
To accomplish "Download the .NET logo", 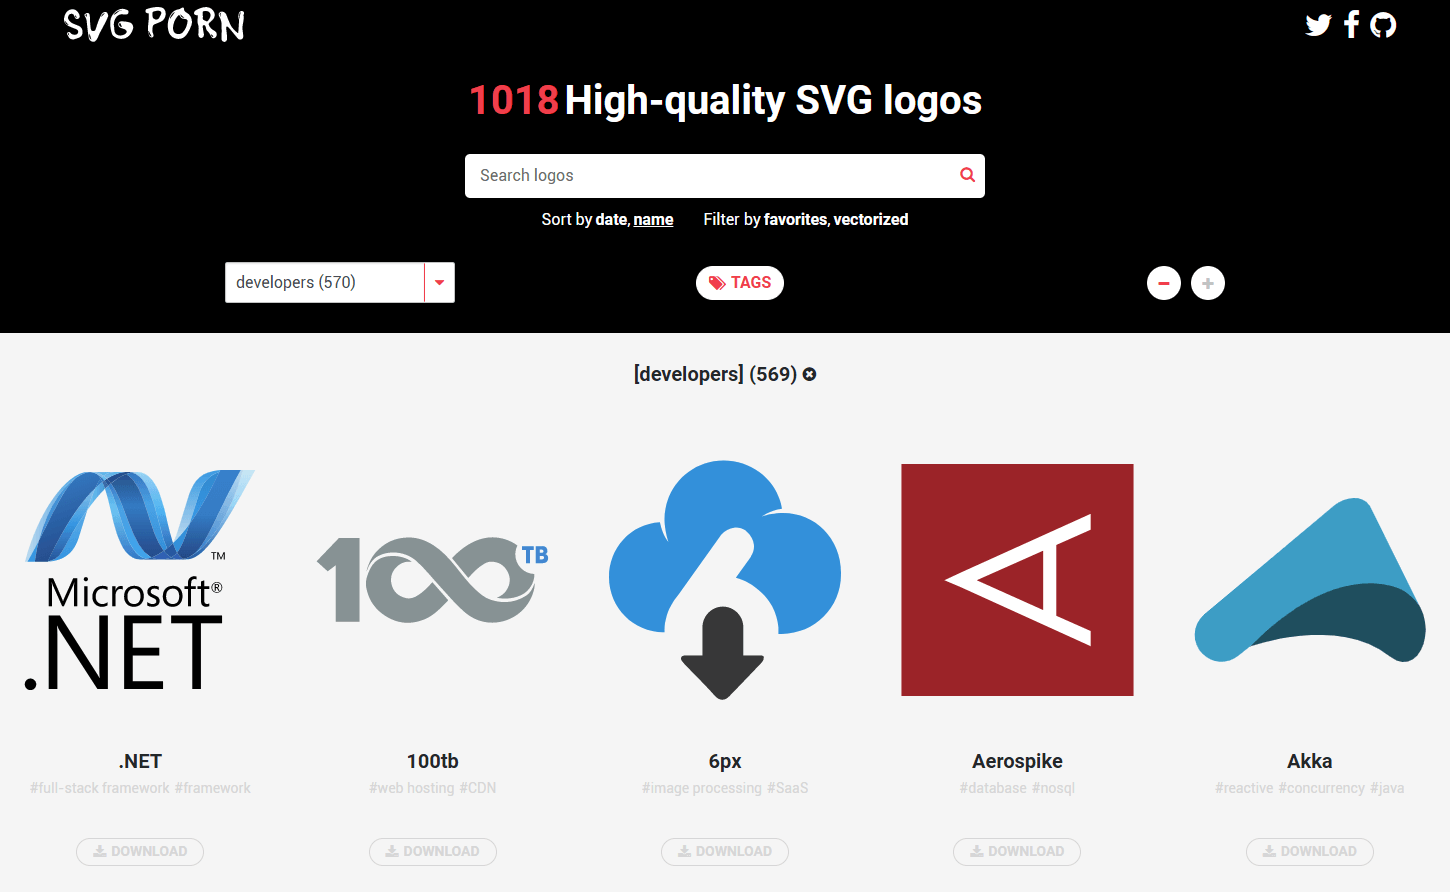I will [140, 851].
